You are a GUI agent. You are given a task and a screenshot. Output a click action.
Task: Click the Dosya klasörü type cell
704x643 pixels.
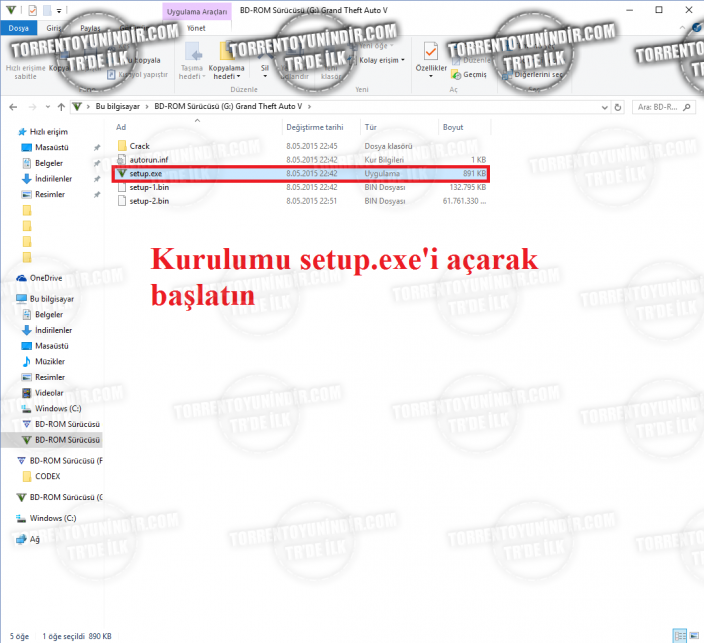coord(388,146)
